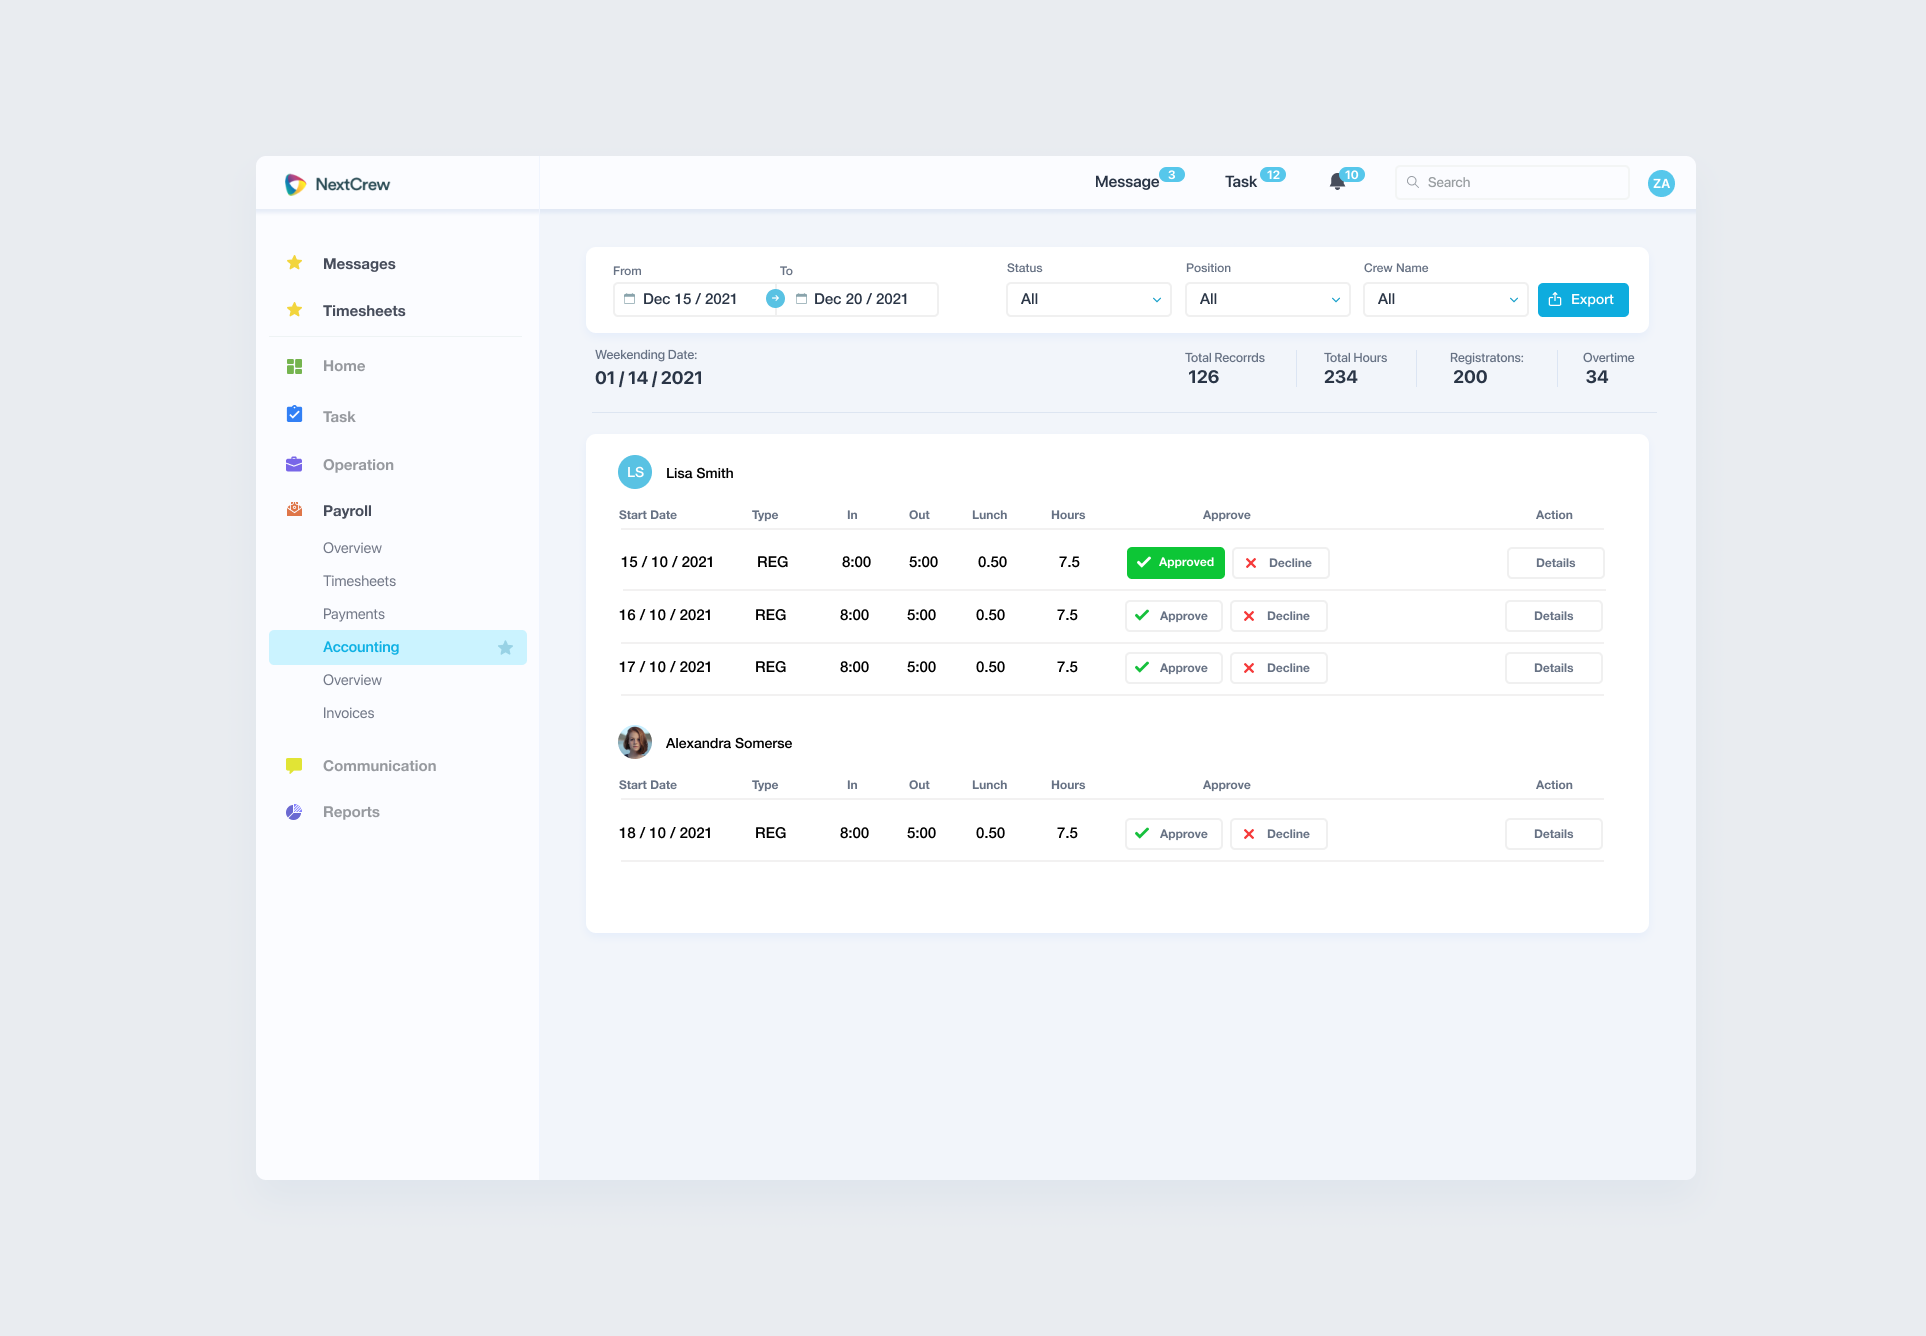The image size is (1926, 1336).
Task: Toggle the favorite star on Accounting
Action: [x=505, y=648]
